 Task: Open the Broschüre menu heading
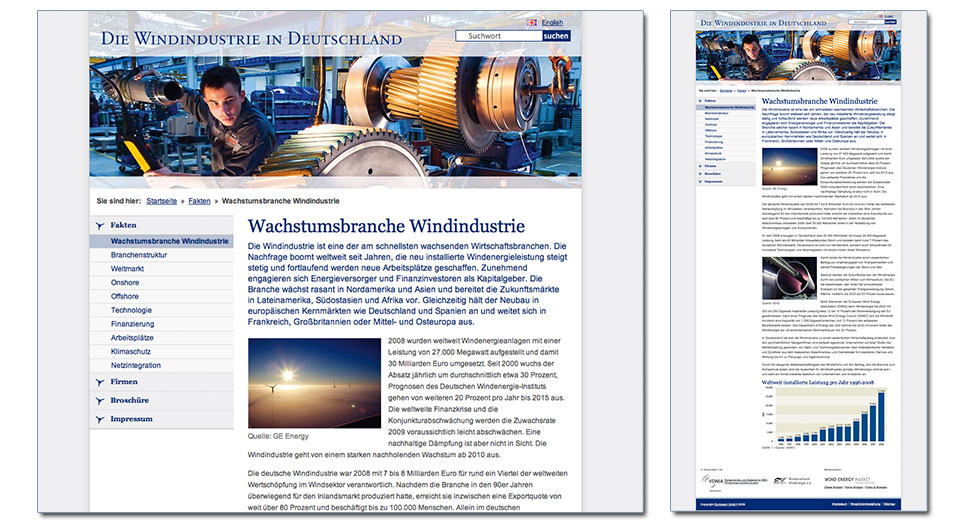coord(129,400)
